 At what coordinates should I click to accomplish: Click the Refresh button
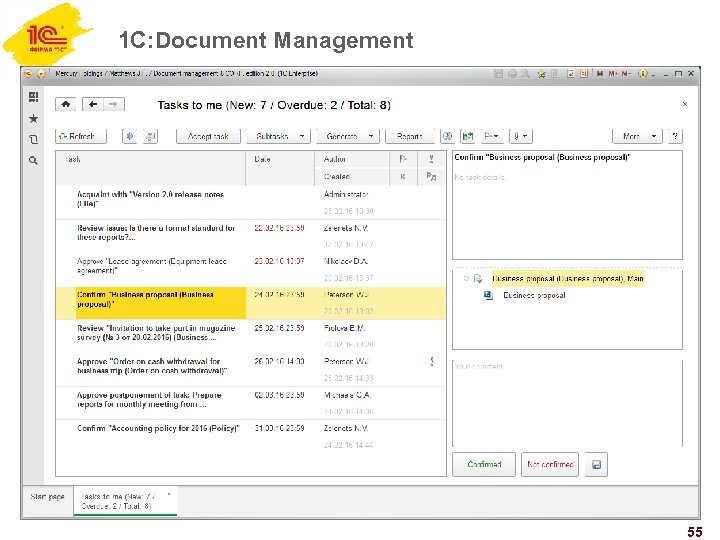click(x=81, y=136)
